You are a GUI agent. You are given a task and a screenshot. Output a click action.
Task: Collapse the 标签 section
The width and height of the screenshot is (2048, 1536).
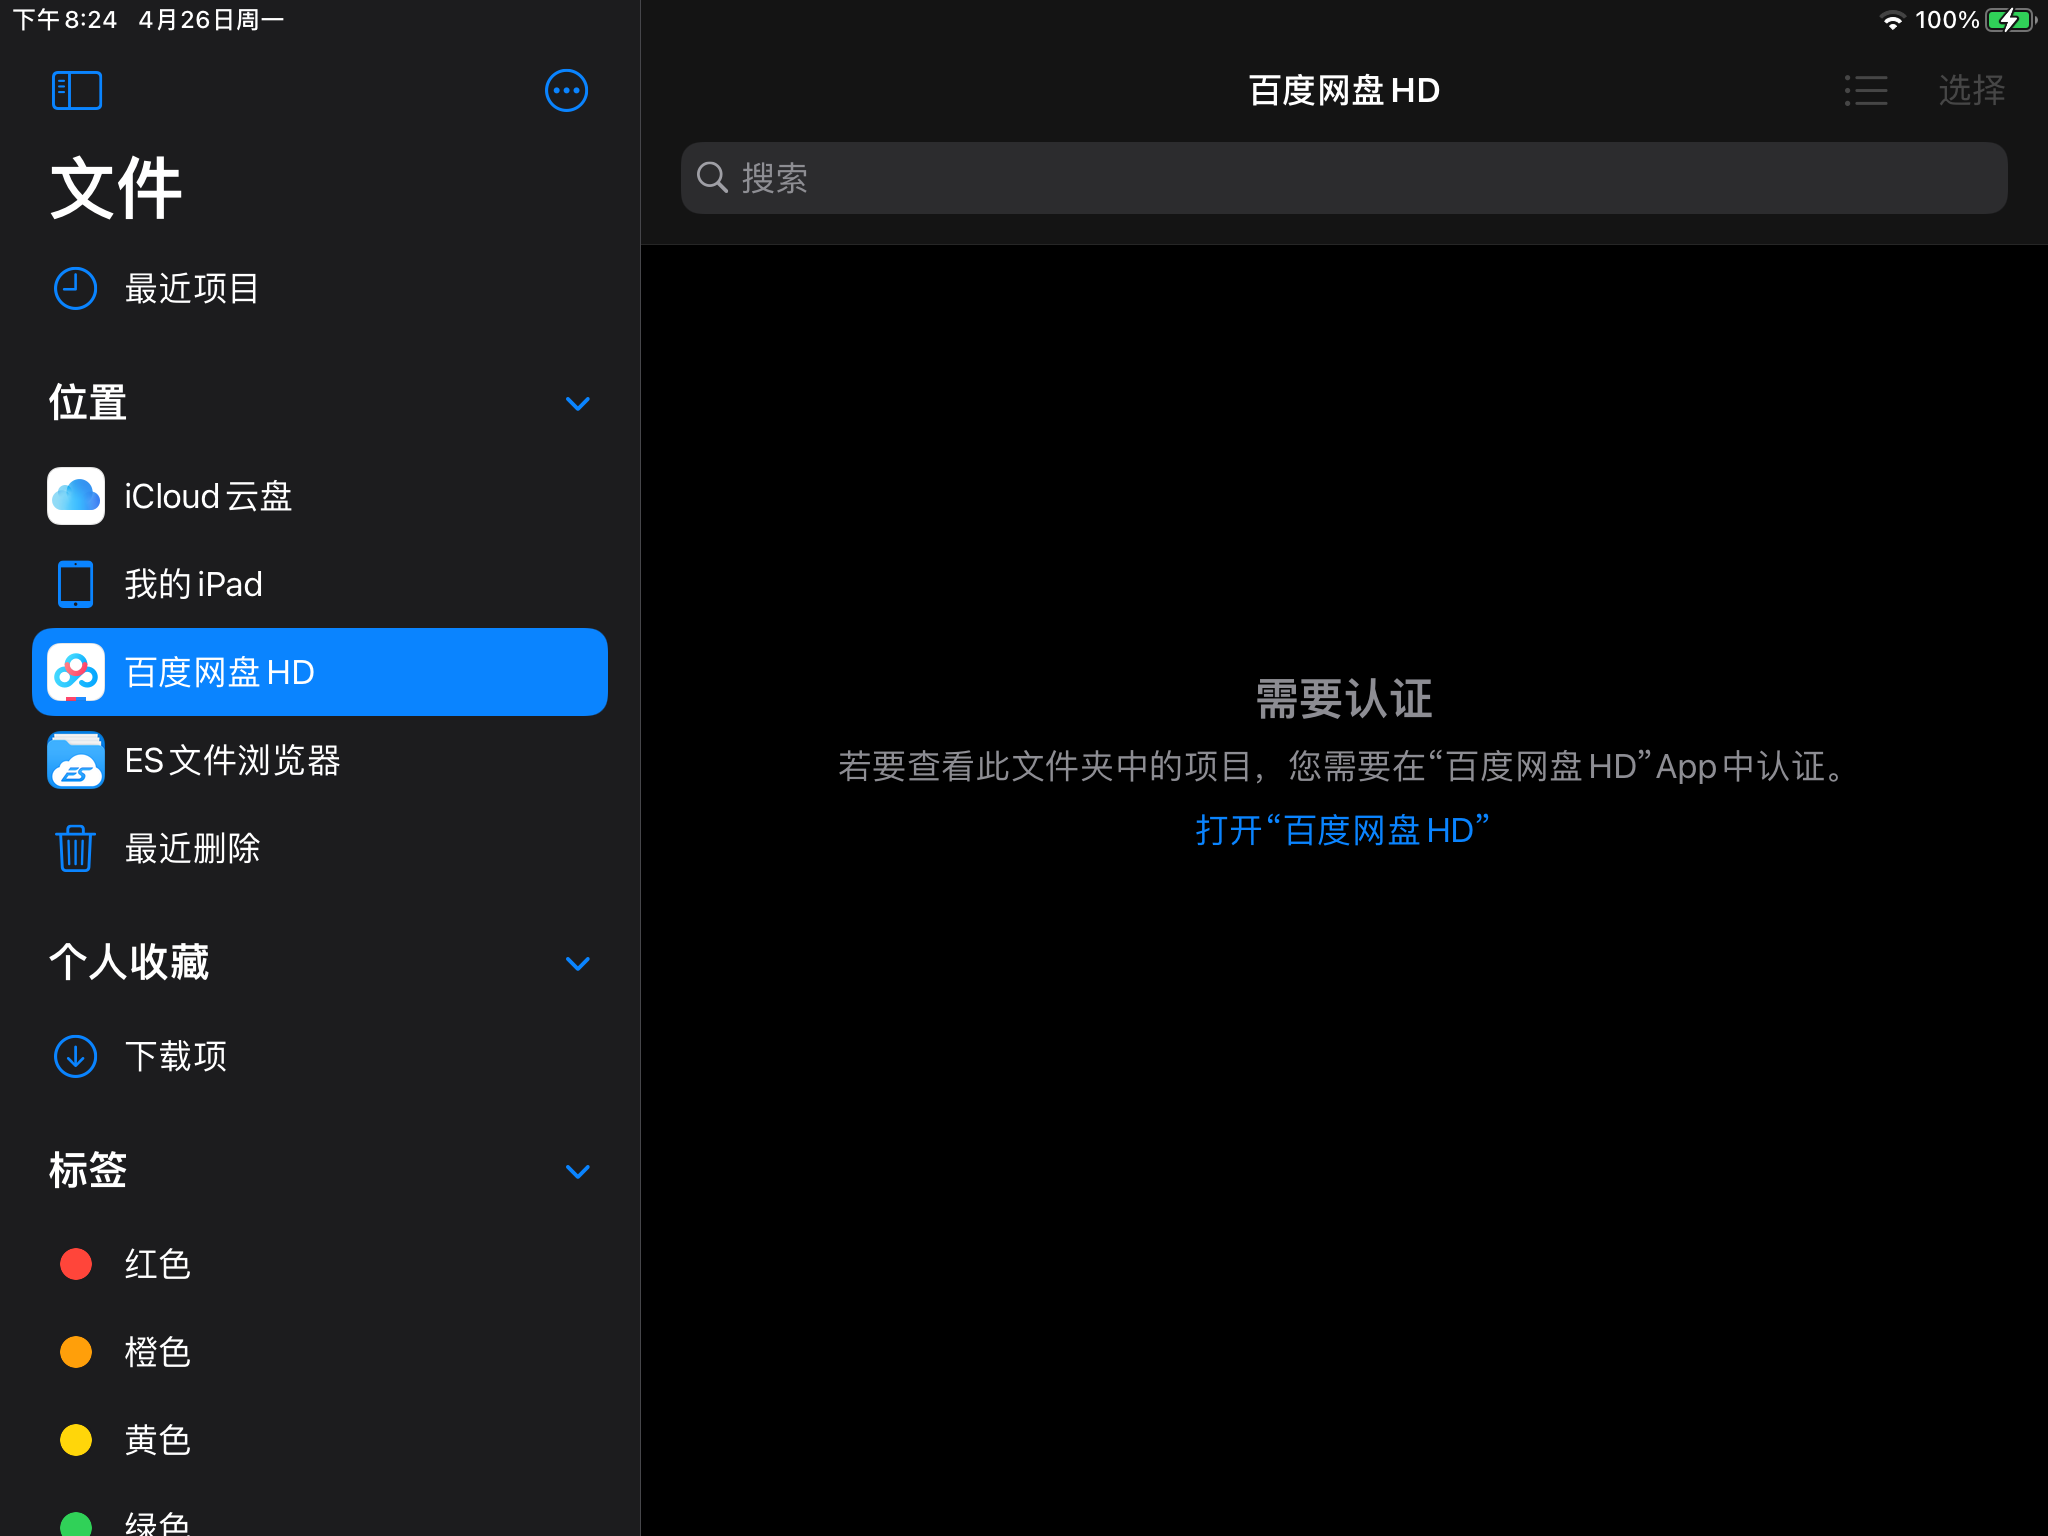(577, 1171)
